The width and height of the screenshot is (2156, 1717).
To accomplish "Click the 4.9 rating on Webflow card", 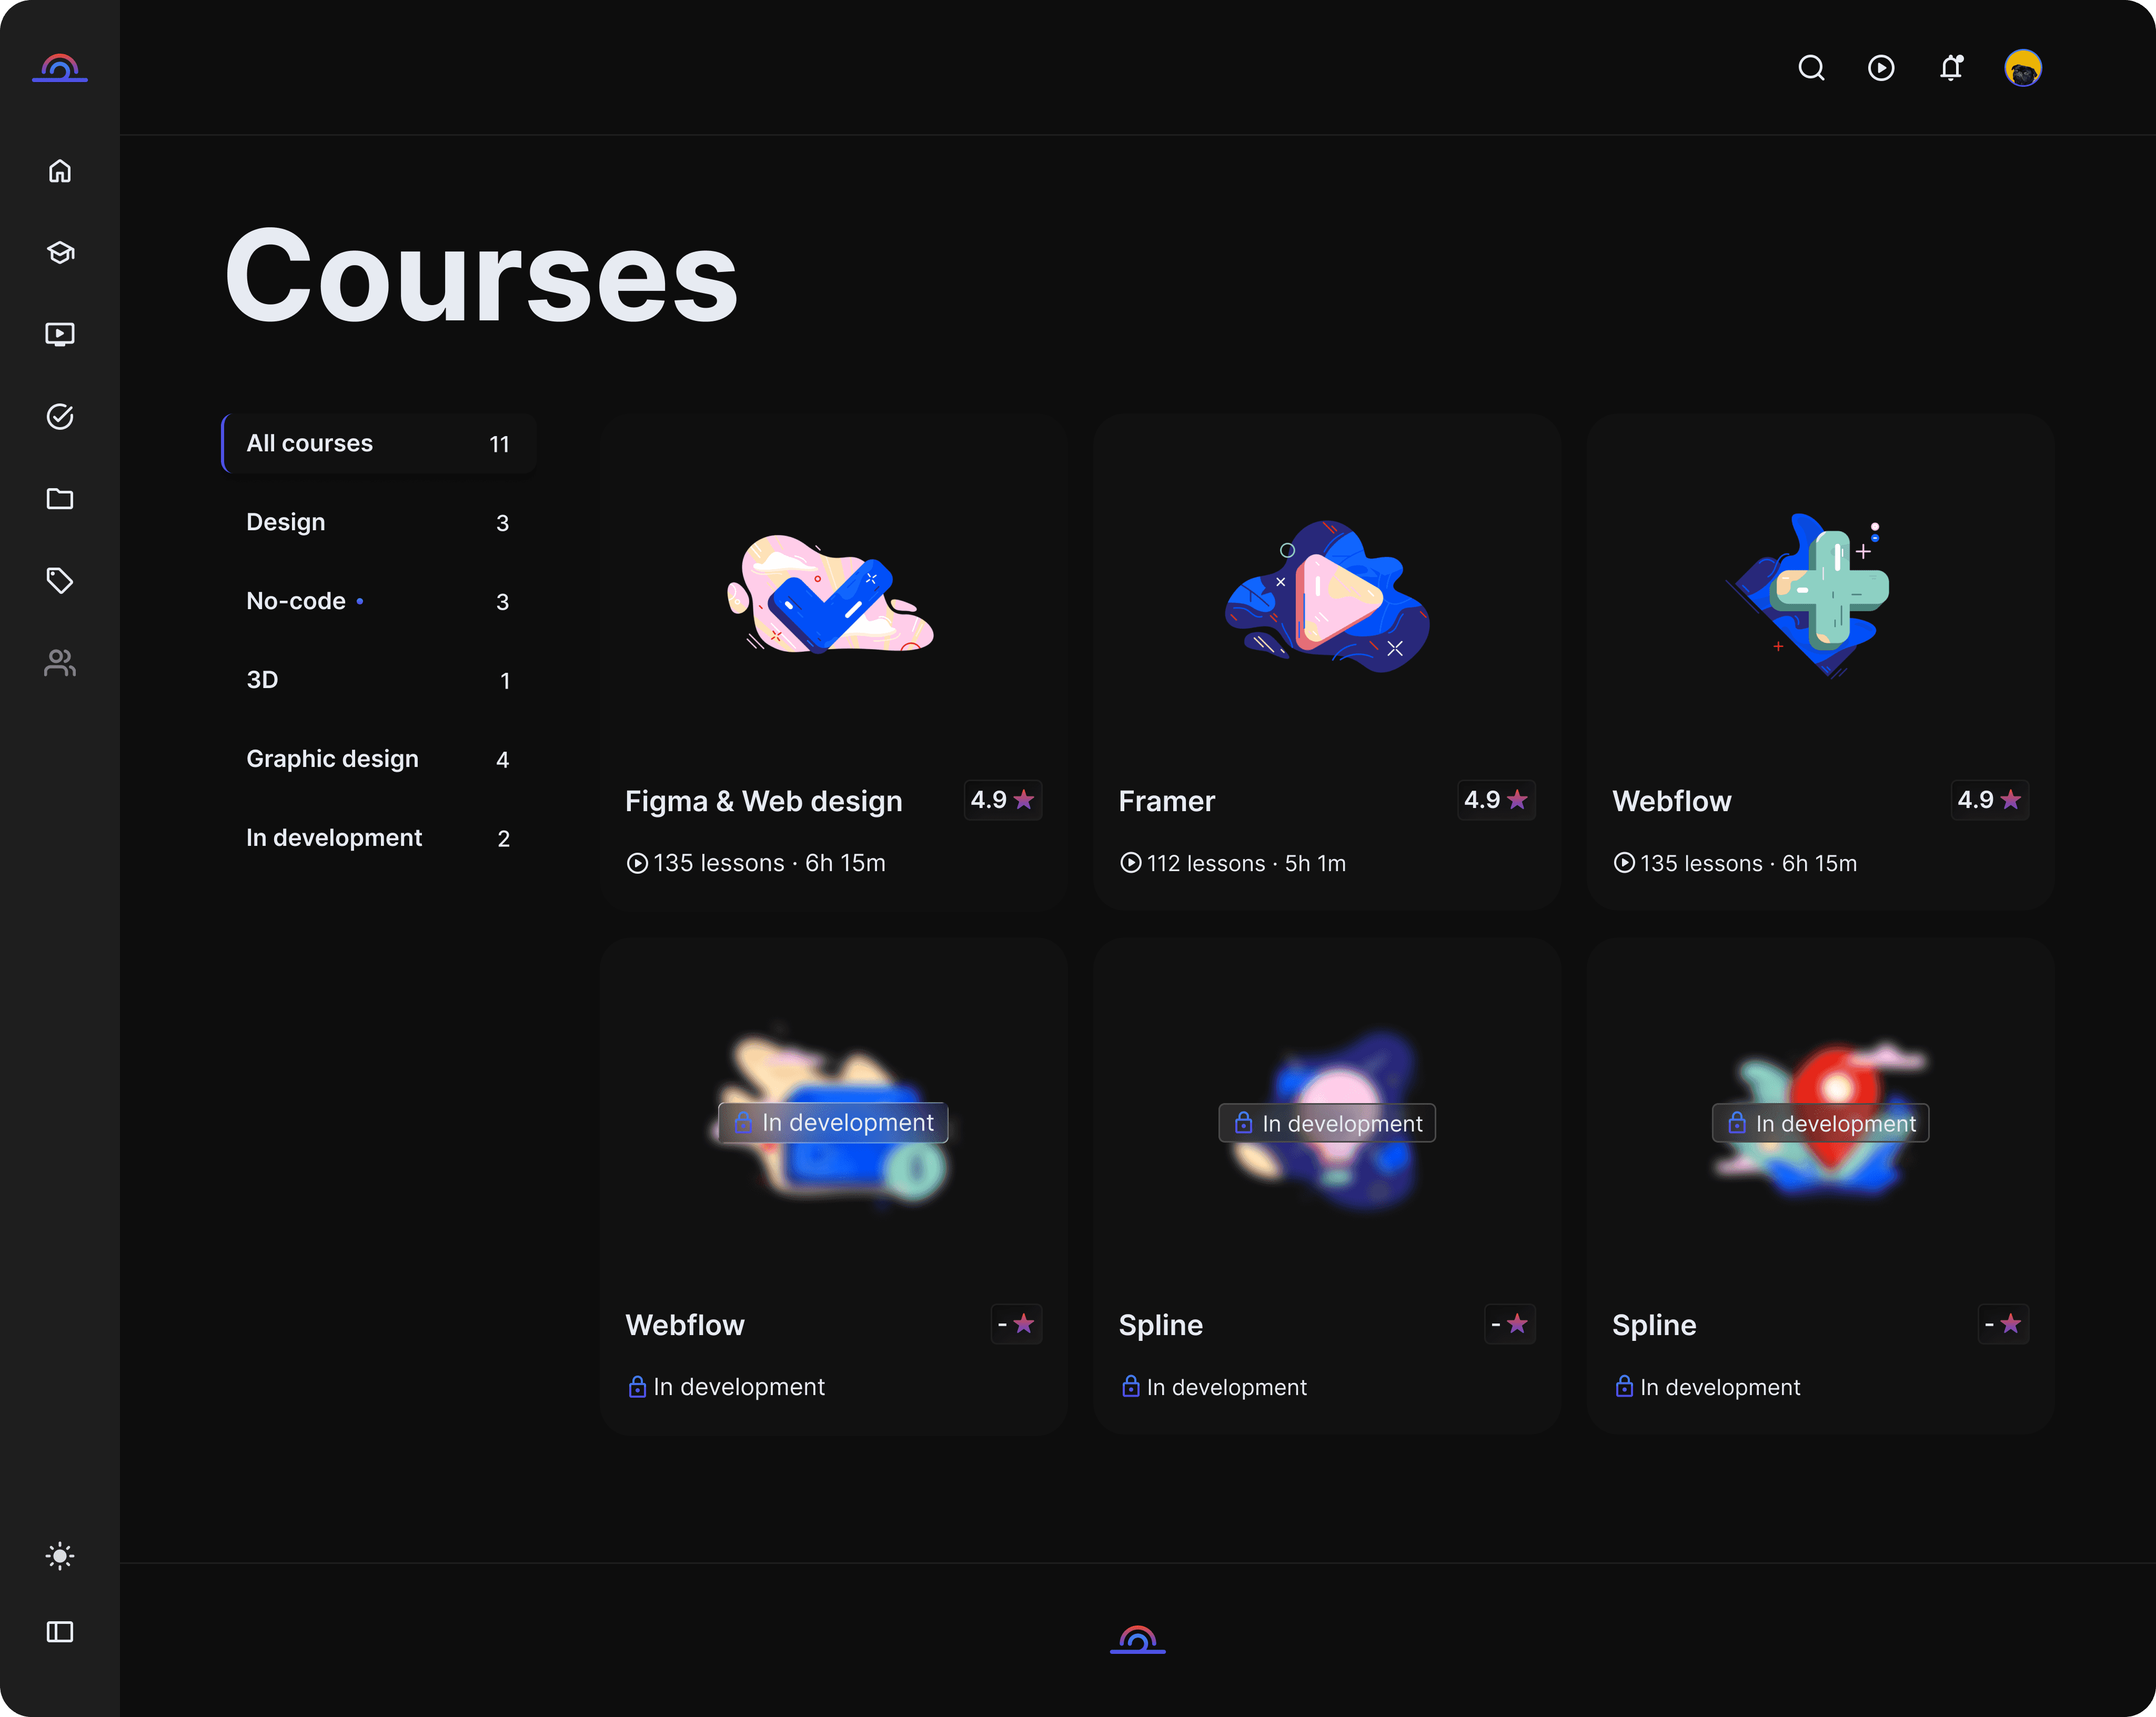I will (x=1989, y=800).
